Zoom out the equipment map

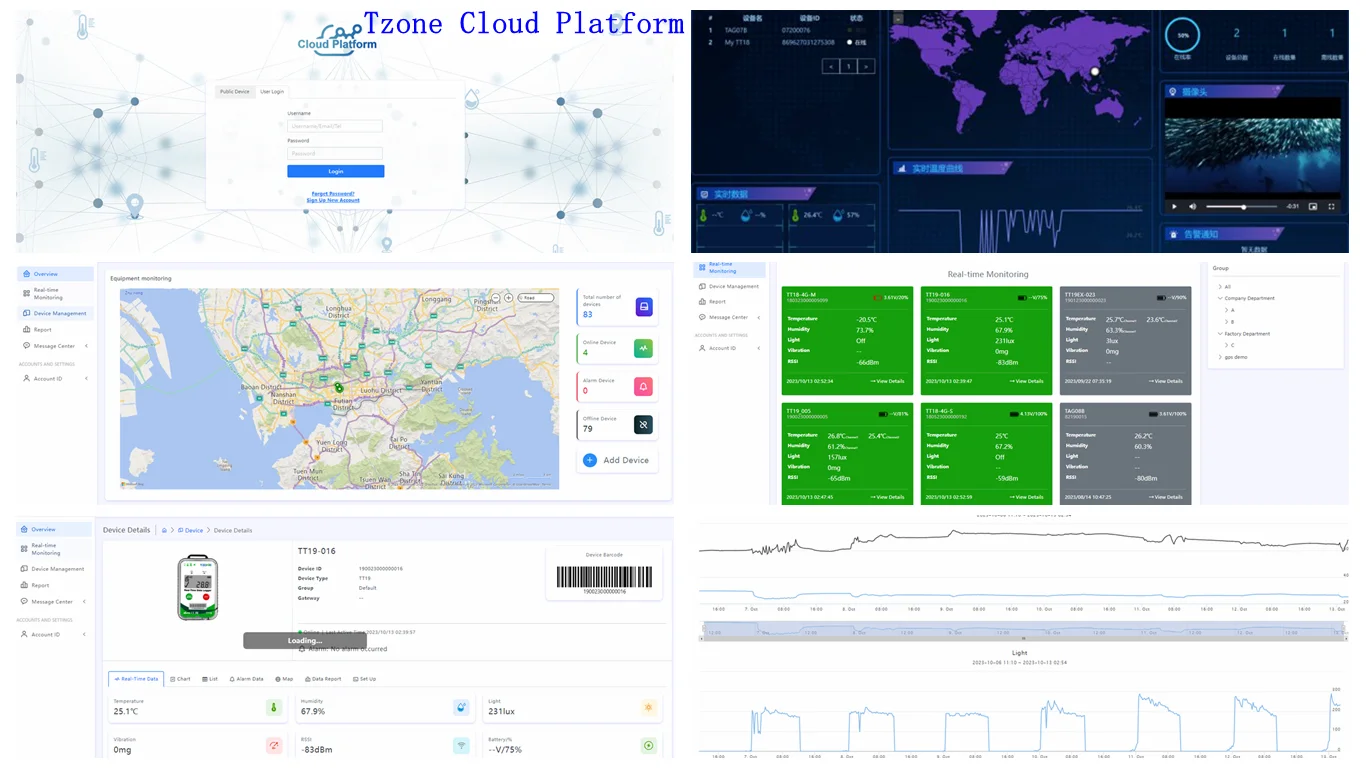[x=496, y=297]
